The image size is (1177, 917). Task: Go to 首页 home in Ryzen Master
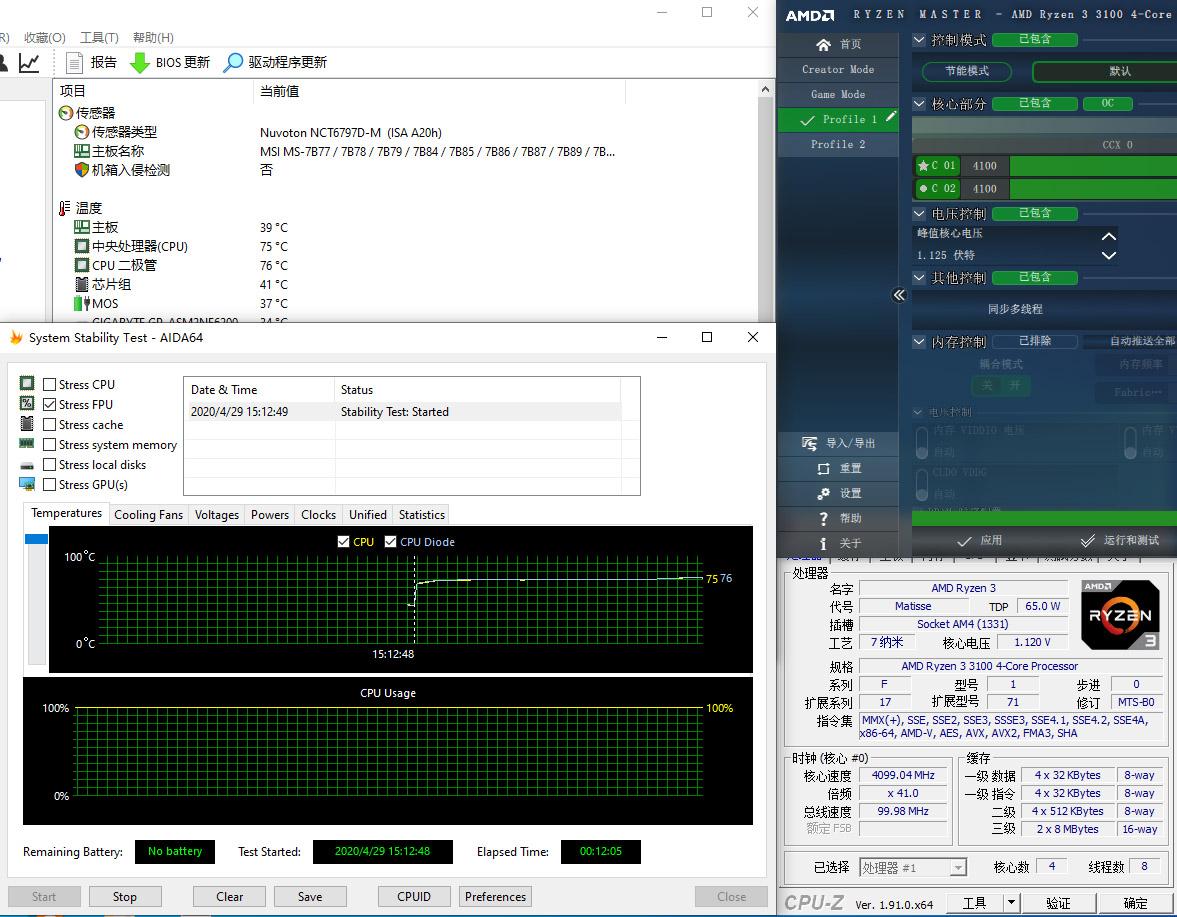click(838, 44)
